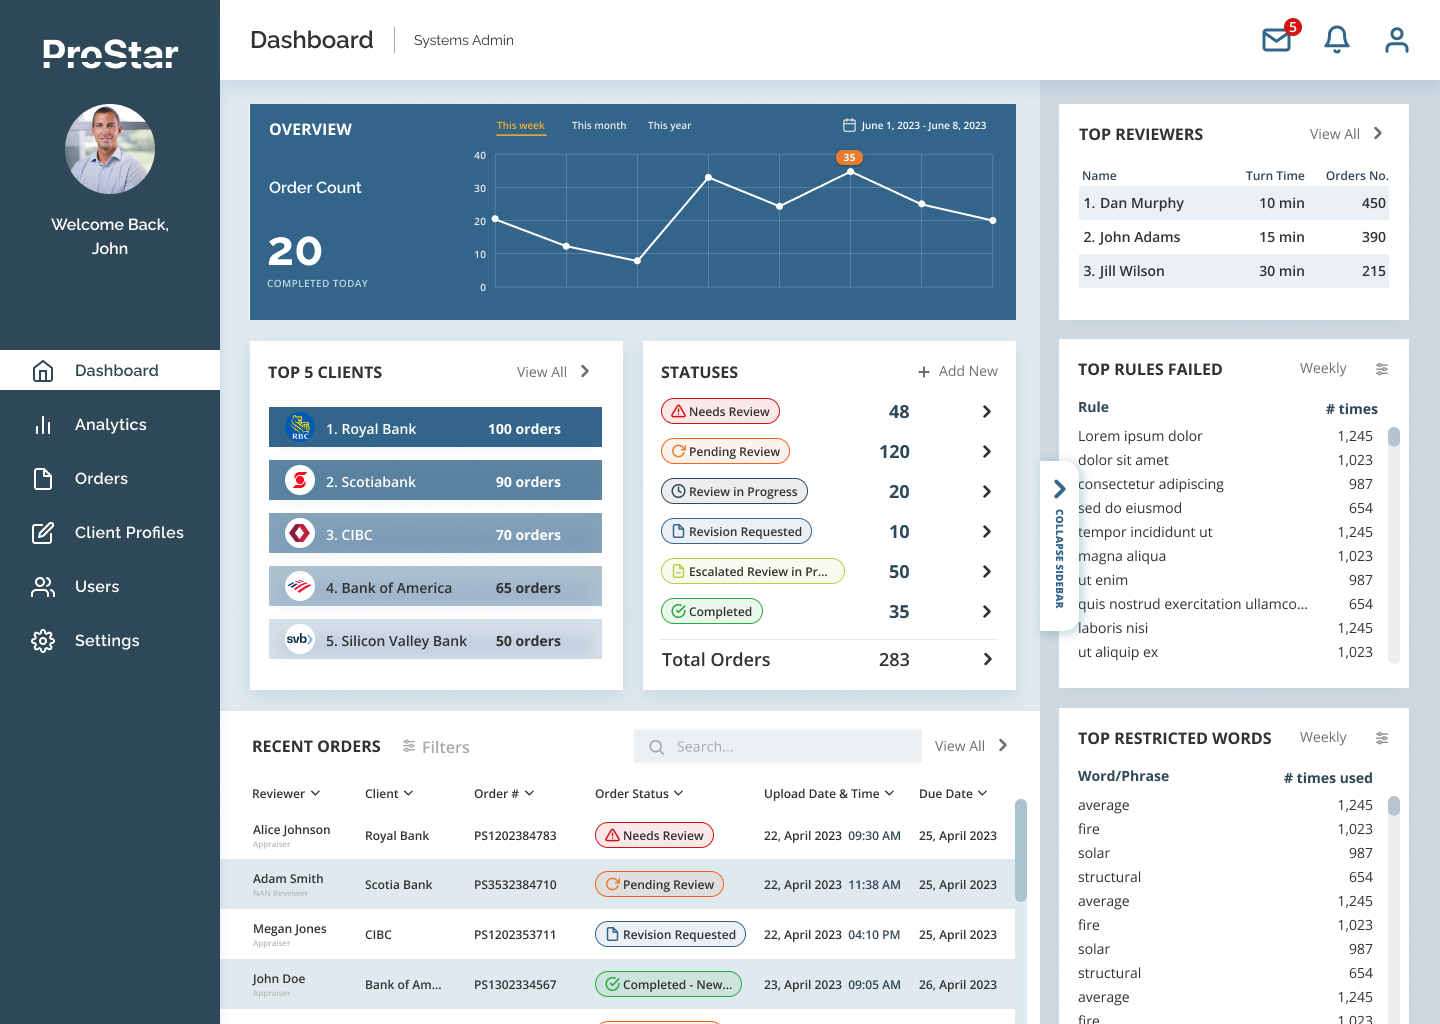This screenshot has width=1440, height=1024.
Task: Click the Search orders input field
Action: 778,747
